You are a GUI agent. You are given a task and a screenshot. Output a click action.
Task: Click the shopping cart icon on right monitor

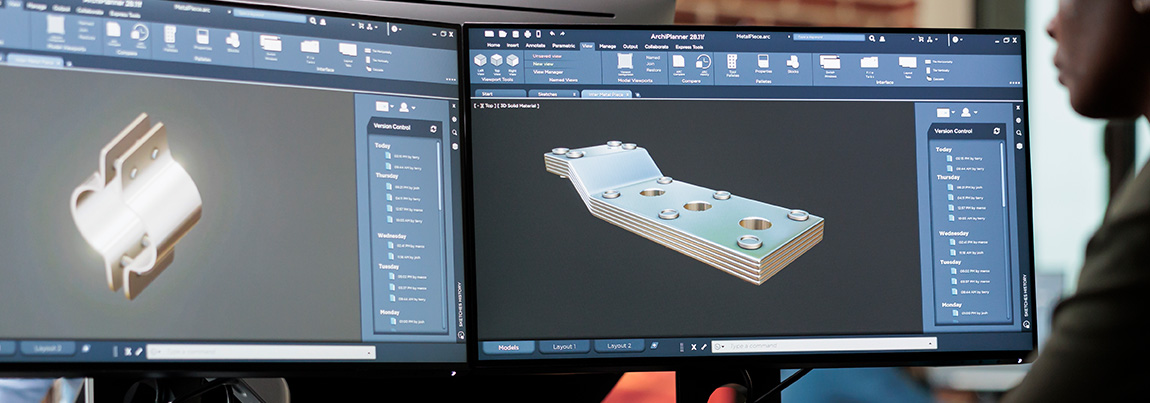(x=921, y=39)
